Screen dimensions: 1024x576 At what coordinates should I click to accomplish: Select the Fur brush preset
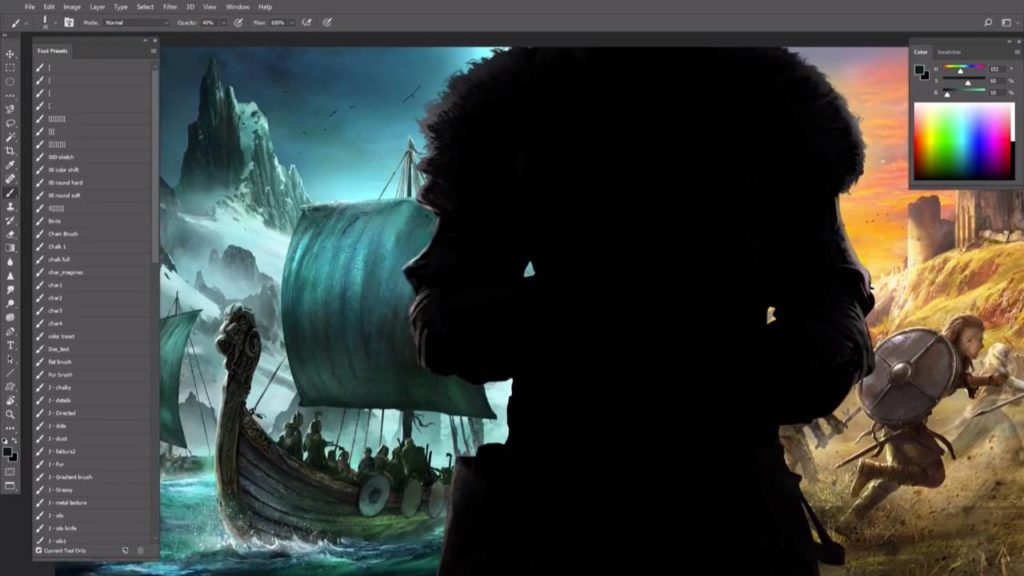coord(60,374)
